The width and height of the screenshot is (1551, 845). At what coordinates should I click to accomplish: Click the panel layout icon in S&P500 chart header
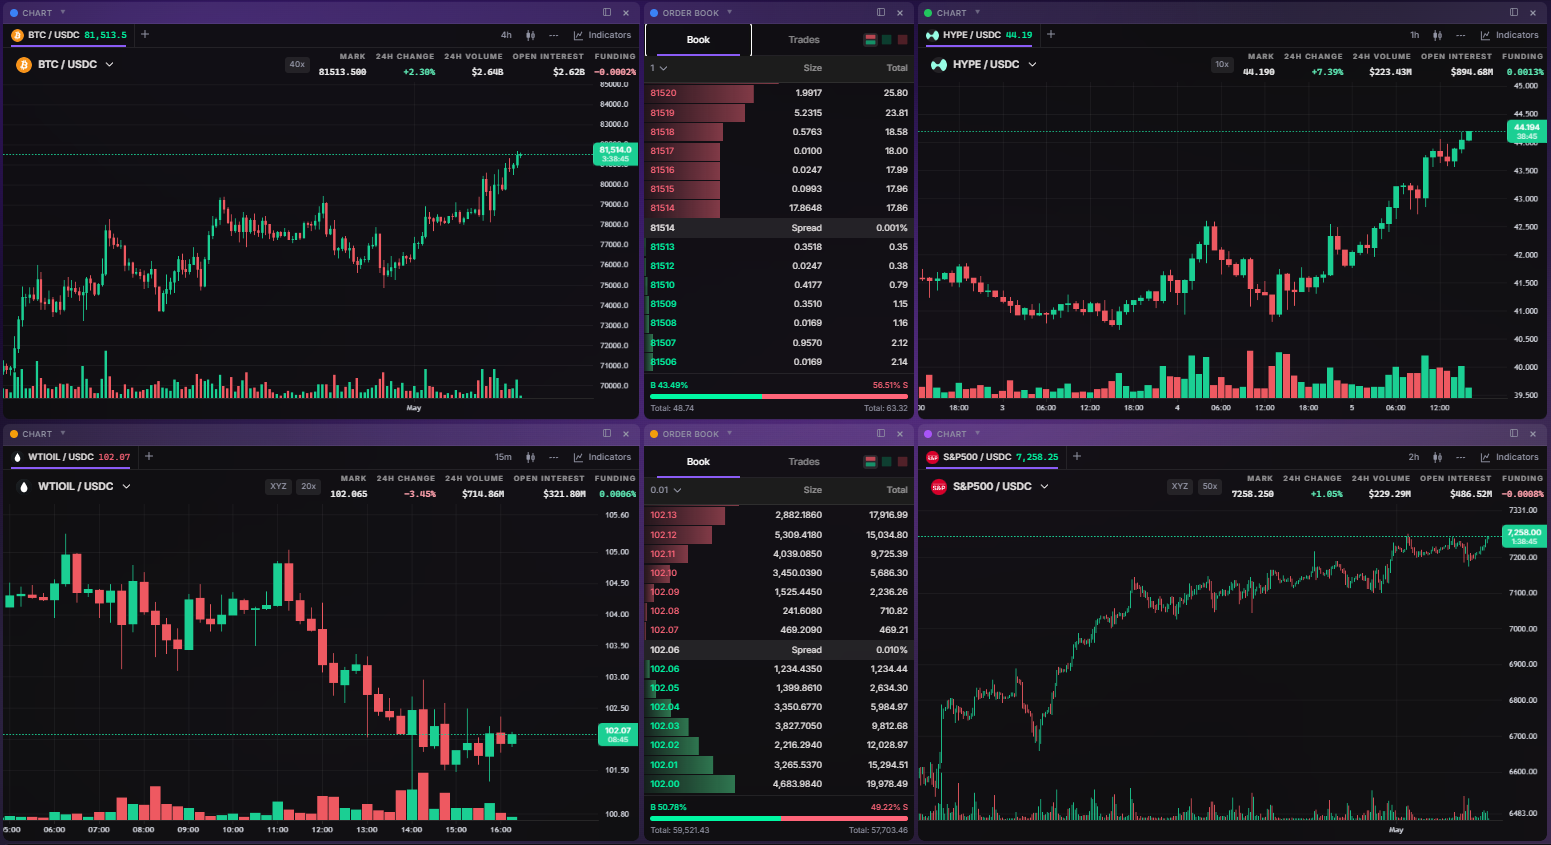coord(1514,433)
